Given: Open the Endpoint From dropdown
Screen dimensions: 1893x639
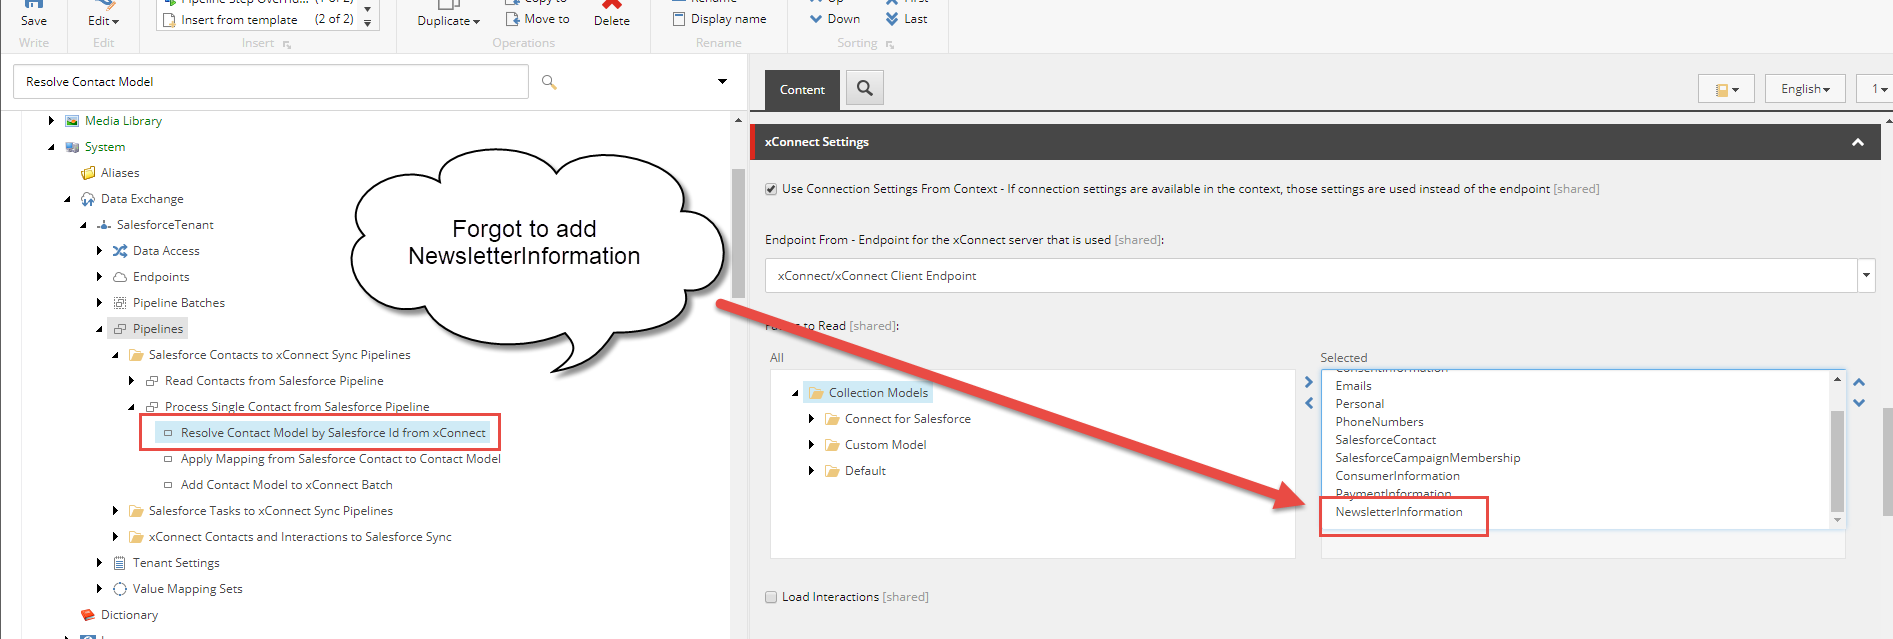Looking at the screenshot, I should pyautogui.click(x=1866, y=276).
